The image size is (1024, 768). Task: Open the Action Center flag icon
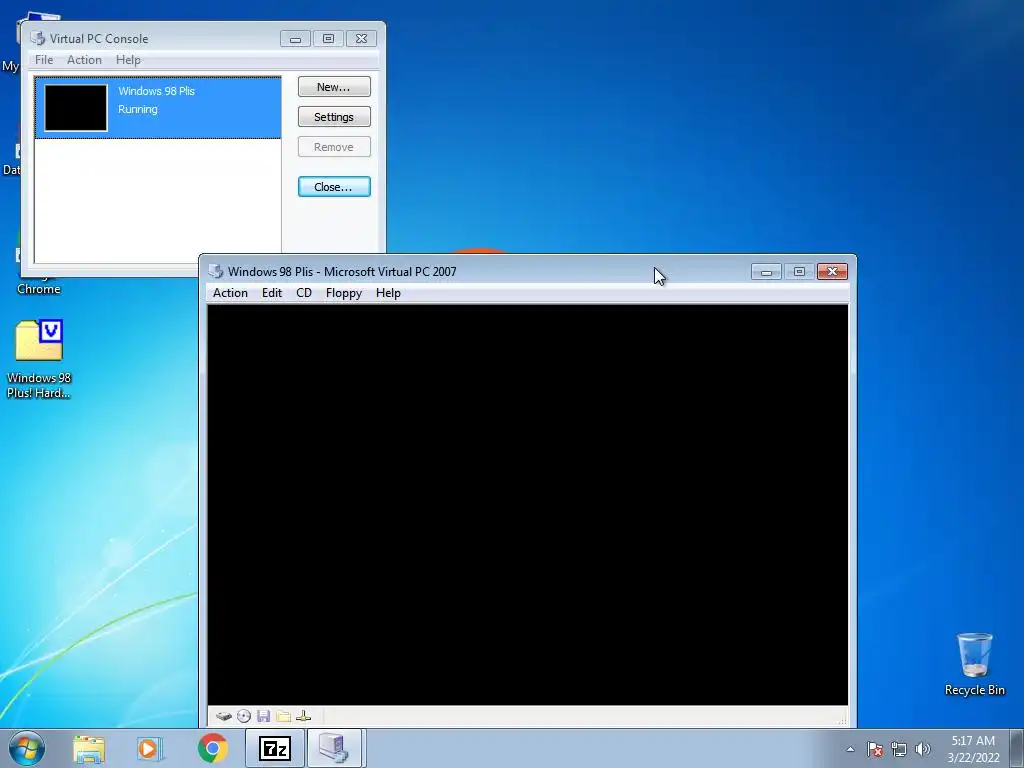pyautogui.click(x=875, y=749)
